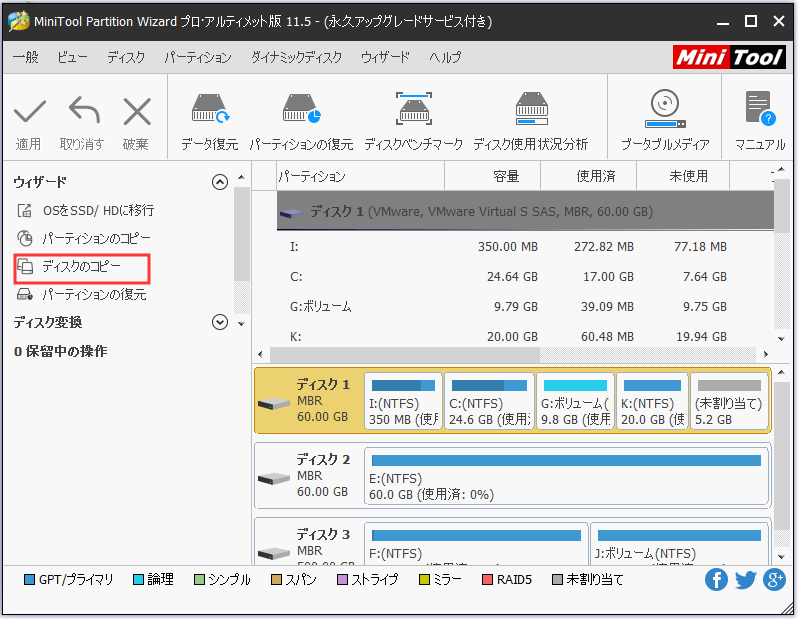Click the MiniTool logo
The image size is (798, 619).
(729, 57)
